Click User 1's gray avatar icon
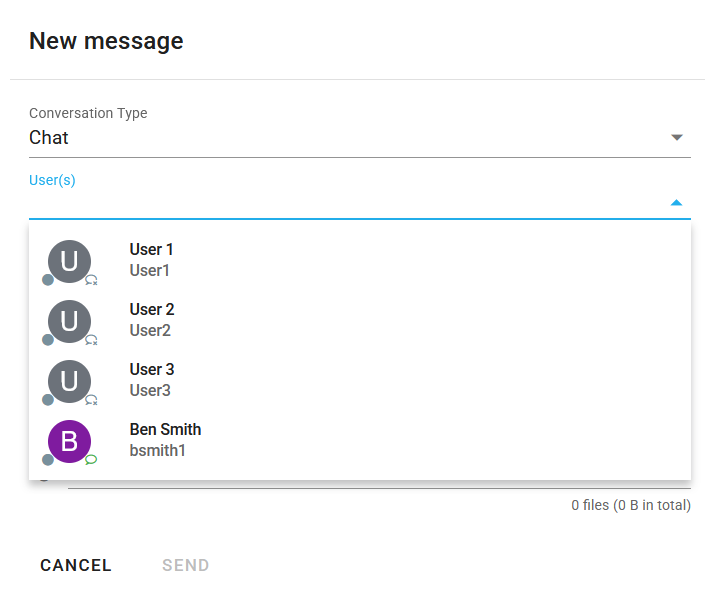This screenshot has width=705, height=595. click(69, 261)
